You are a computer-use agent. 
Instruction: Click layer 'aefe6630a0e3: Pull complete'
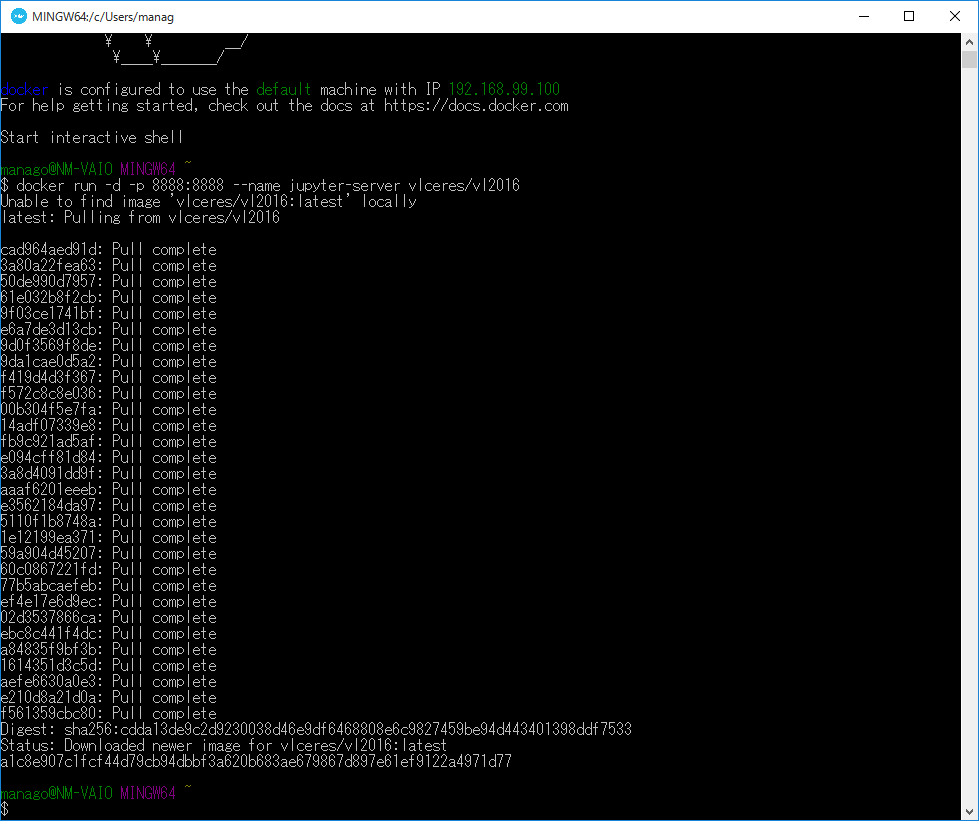(x=109, y=682)
